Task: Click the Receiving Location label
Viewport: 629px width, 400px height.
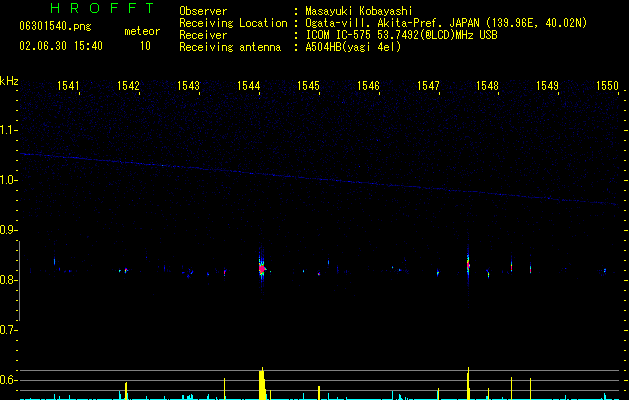Action: (x=233, y=24)
